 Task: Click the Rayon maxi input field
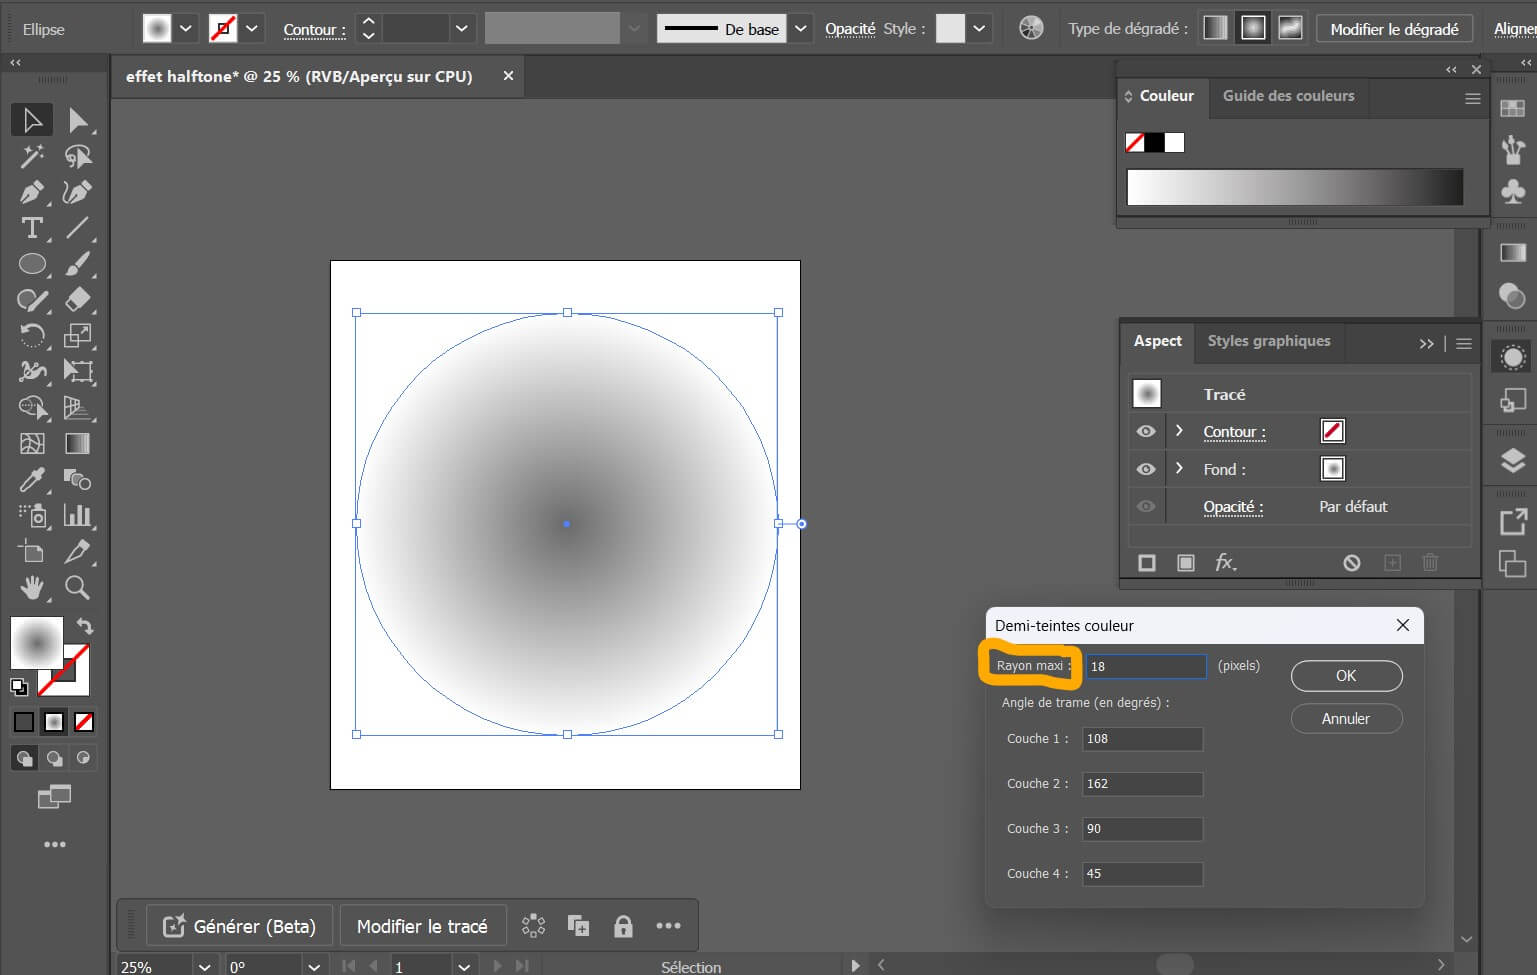click(x=1146, y=666)
